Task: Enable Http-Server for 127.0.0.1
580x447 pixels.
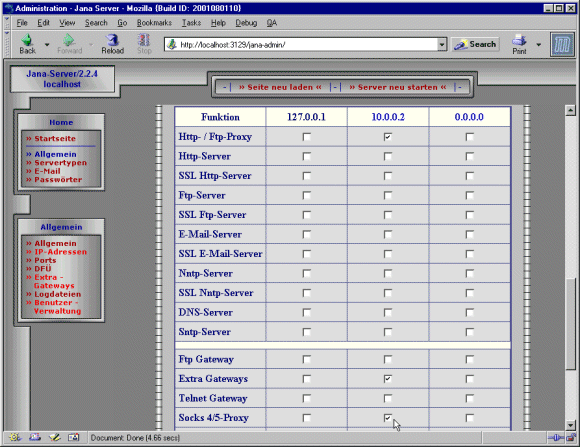Action: [x=306, y=157]
